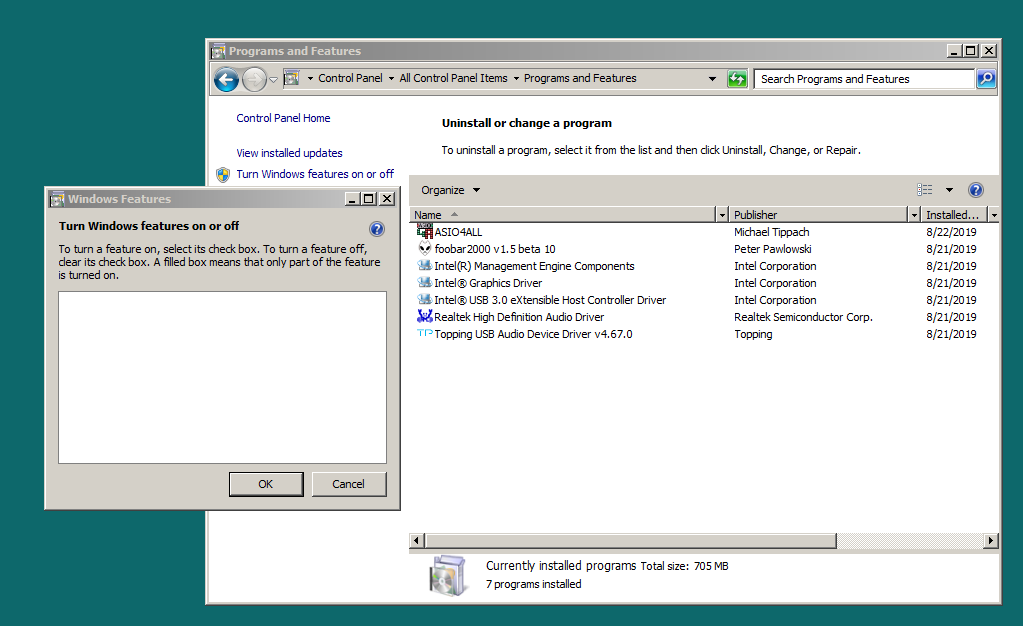Click publisher Realtek Semiconductor Corp.
This screenshot has width=1023, height=626.
coord(803,317)
